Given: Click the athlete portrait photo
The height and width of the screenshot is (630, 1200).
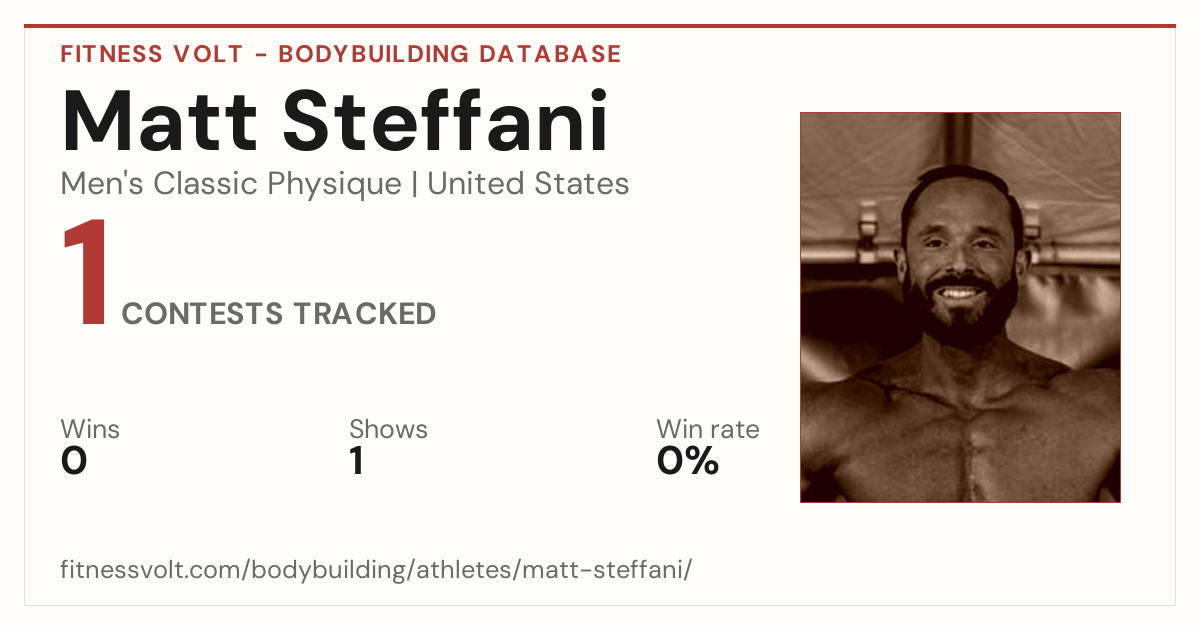Looking at the screenshot, I should pos(960,307).
